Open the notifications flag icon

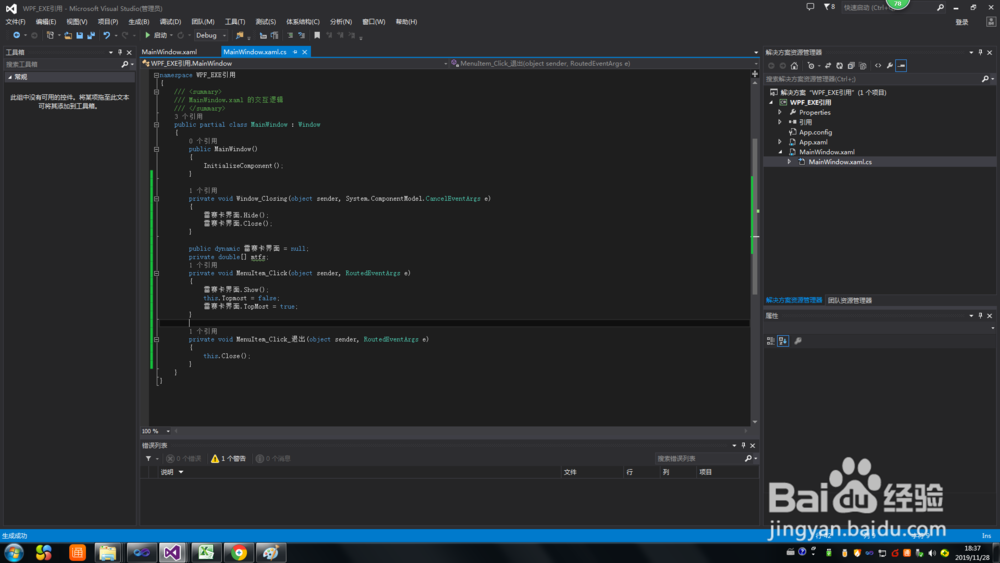827,7
